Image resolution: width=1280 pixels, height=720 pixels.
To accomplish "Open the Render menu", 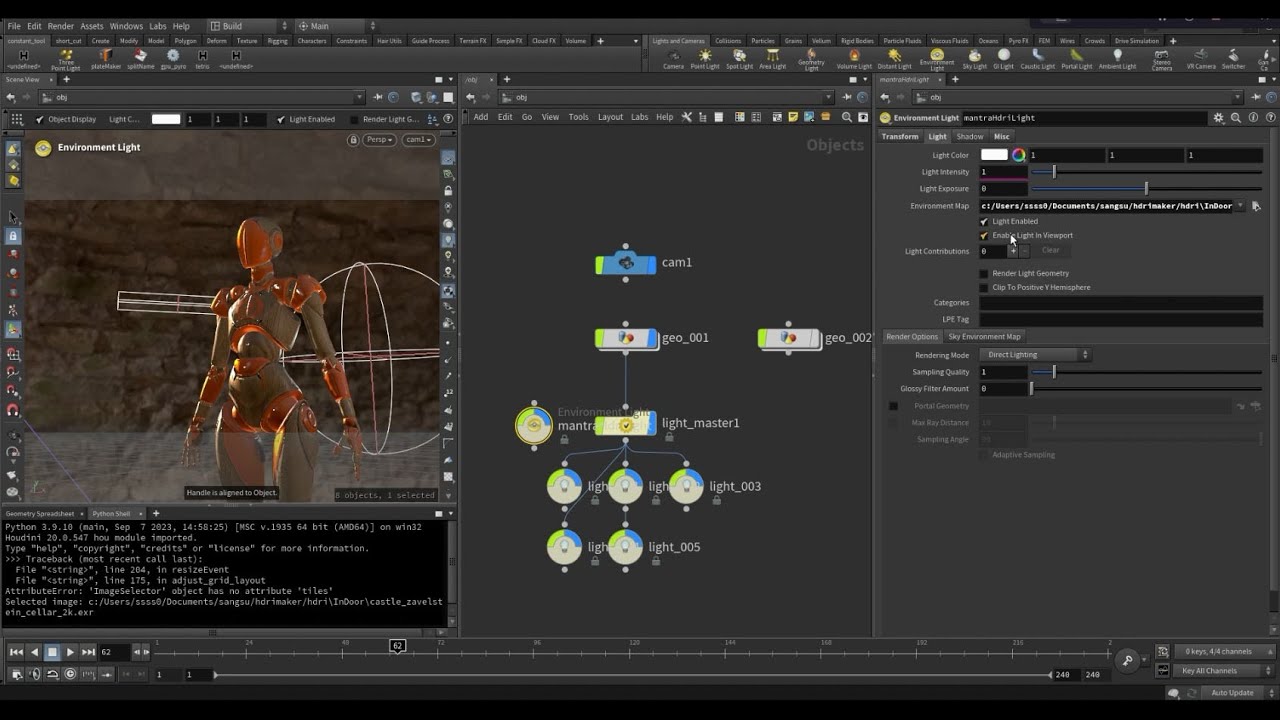I will click(x=61, y=26).
